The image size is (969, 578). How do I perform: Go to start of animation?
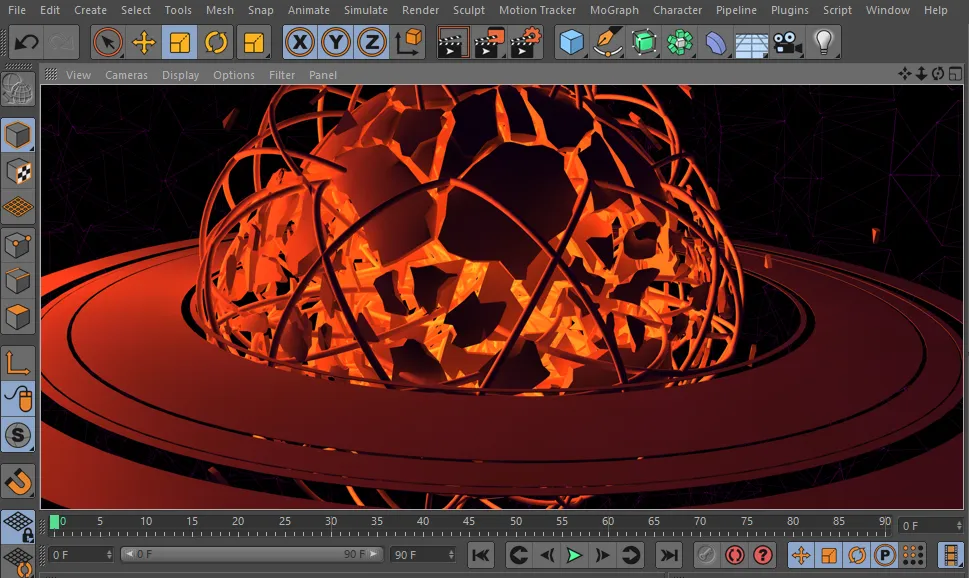(481, 555)
